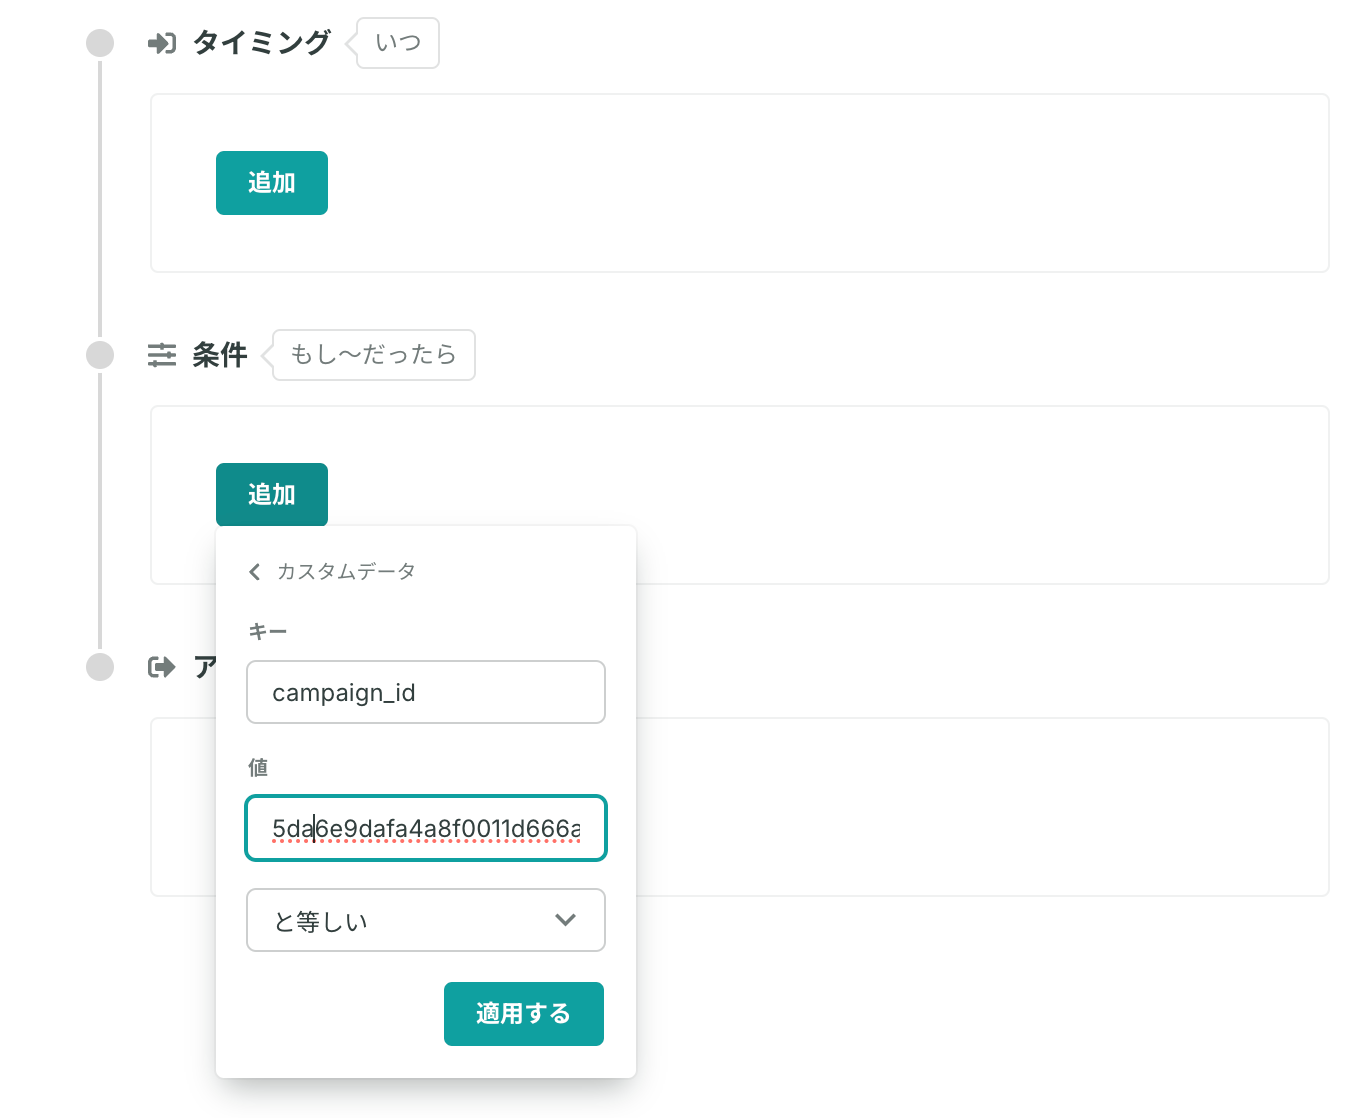Click the empty timing card area
This screenshot has width=1358, height=1118.
click(x=740, y=183)
